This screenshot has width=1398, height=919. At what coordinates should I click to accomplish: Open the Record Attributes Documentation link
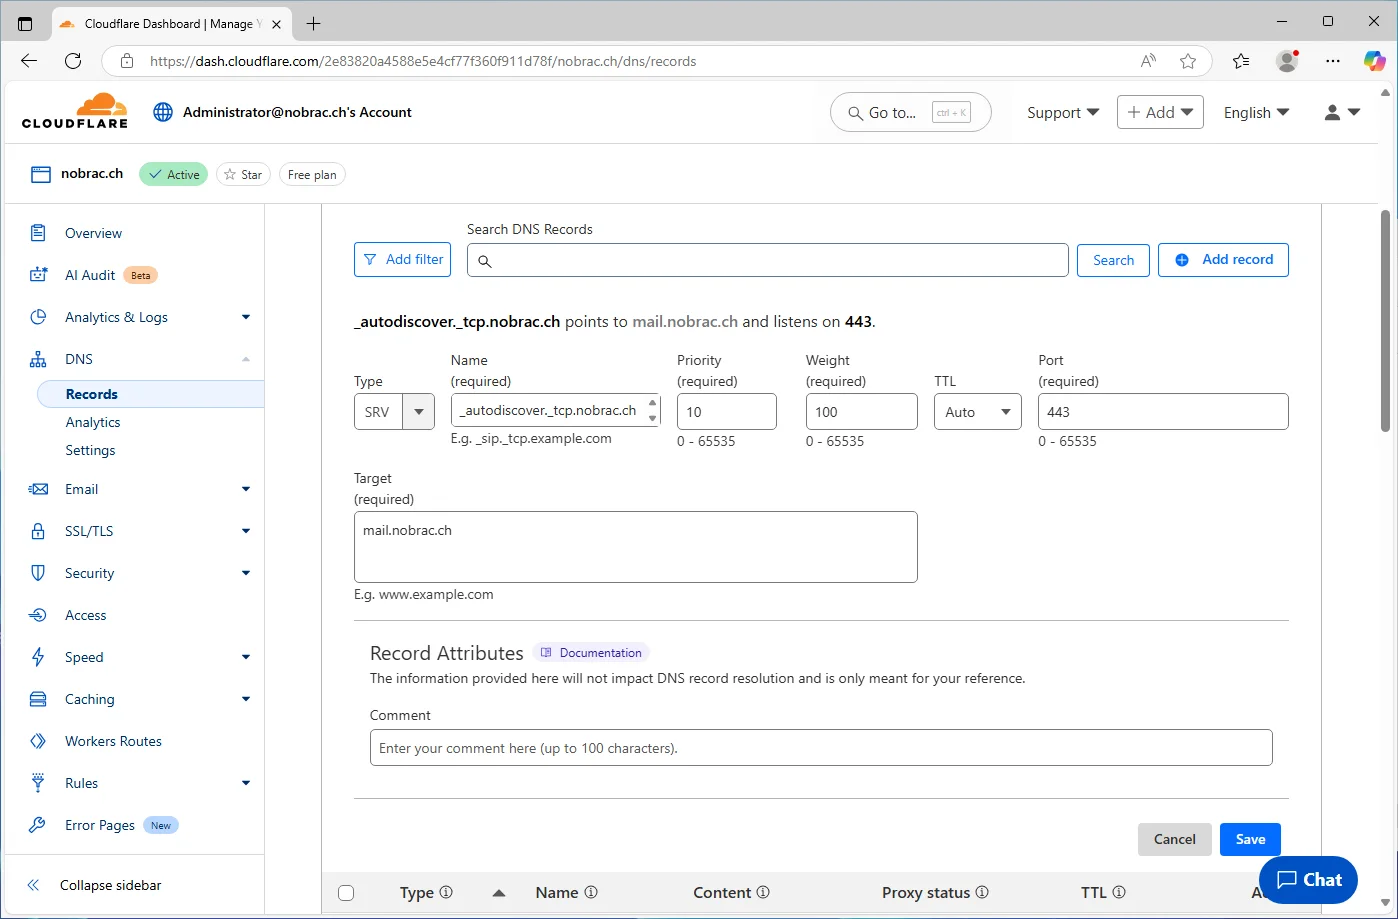click(591, 653)
